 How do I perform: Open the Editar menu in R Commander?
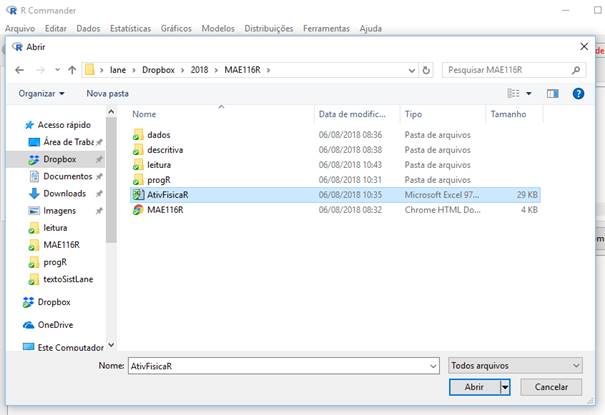[56, 29]
